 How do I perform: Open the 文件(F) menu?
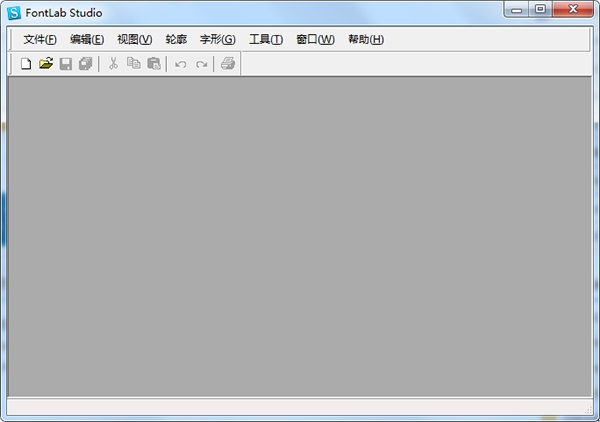tap(40, 39)
